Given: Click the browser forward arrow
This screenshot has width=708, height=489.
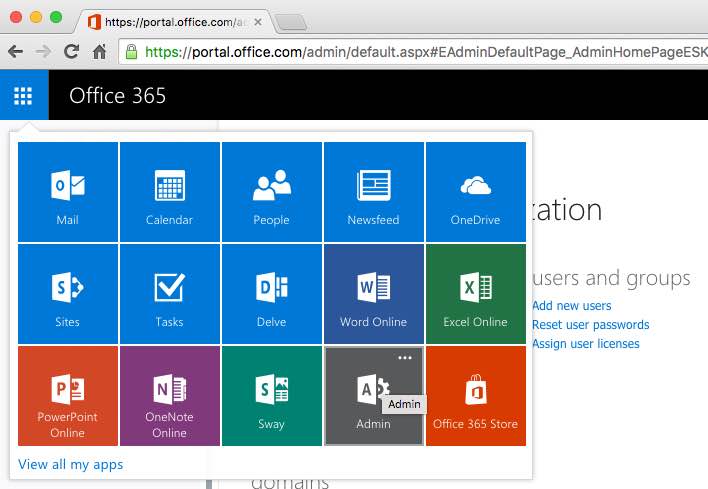Looking at the screenshot, I should [43, 51].
